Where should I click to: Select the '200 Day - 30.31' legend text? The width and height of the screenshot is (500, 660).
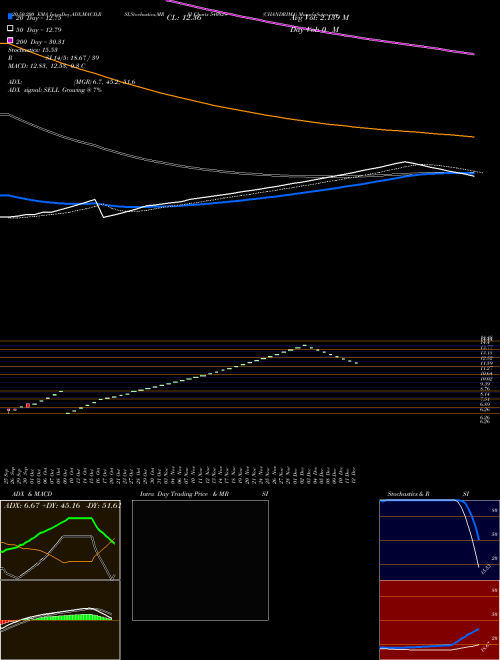pyautogui.click(x=40, y=42)
